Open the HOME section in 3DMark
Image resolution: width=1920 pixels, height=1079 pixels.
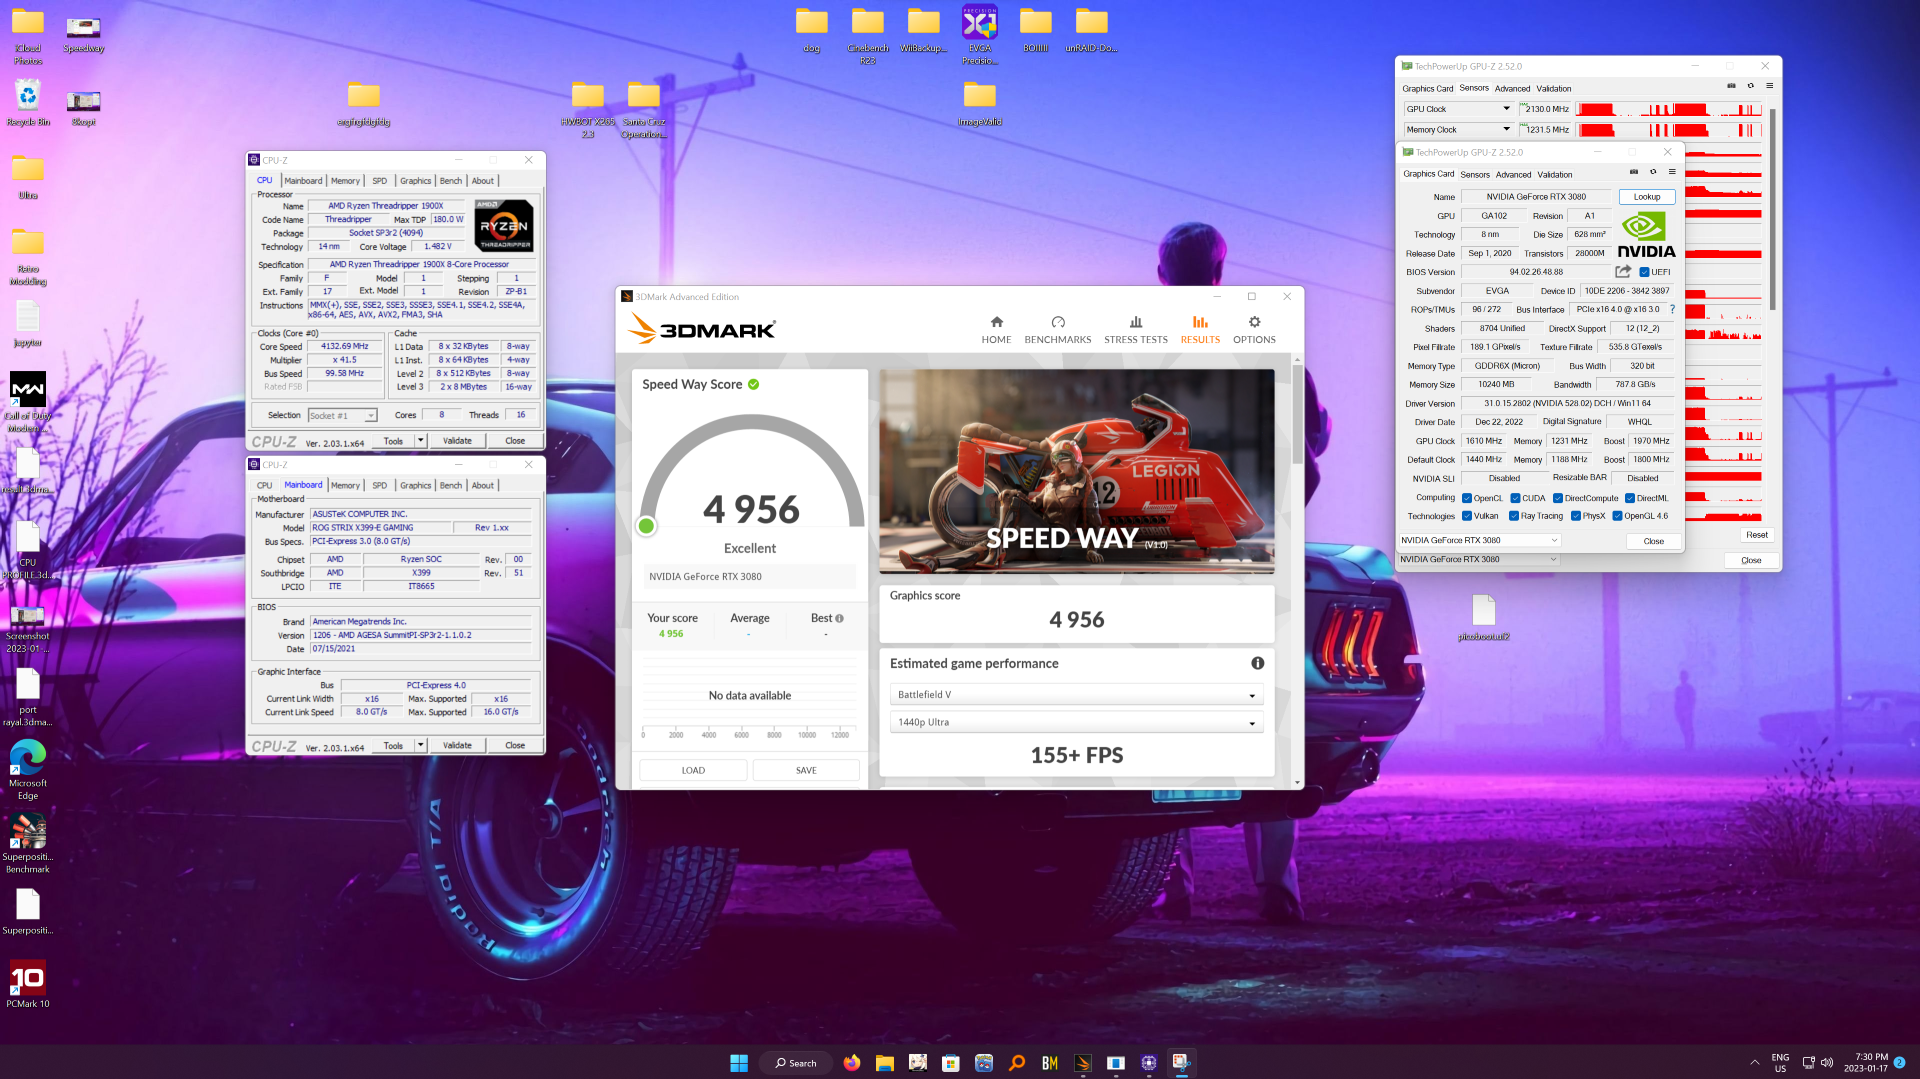[x=996, y=330]
